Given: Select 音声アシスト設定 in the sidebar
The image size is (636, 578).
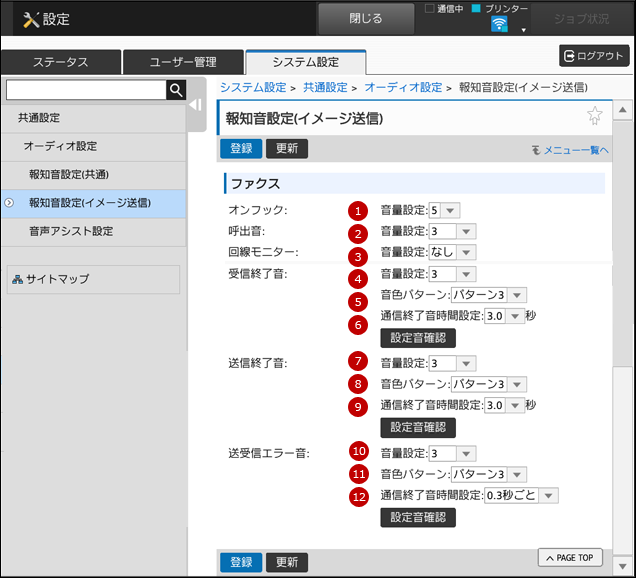Looking at the screenshot, I should point(94,231).
